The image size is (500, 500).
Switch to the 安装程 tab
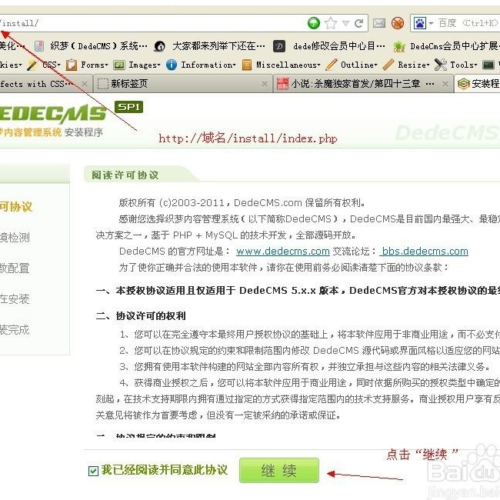(477, 84)
